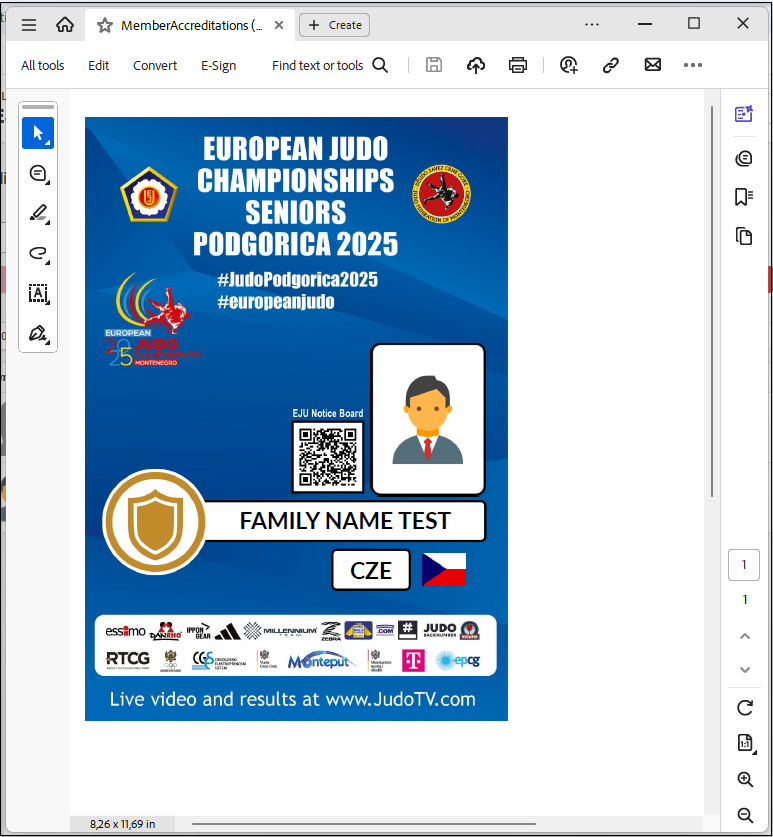773x837 pixels.
Task: Click the share link icon
Action: [x=610, y=65]
